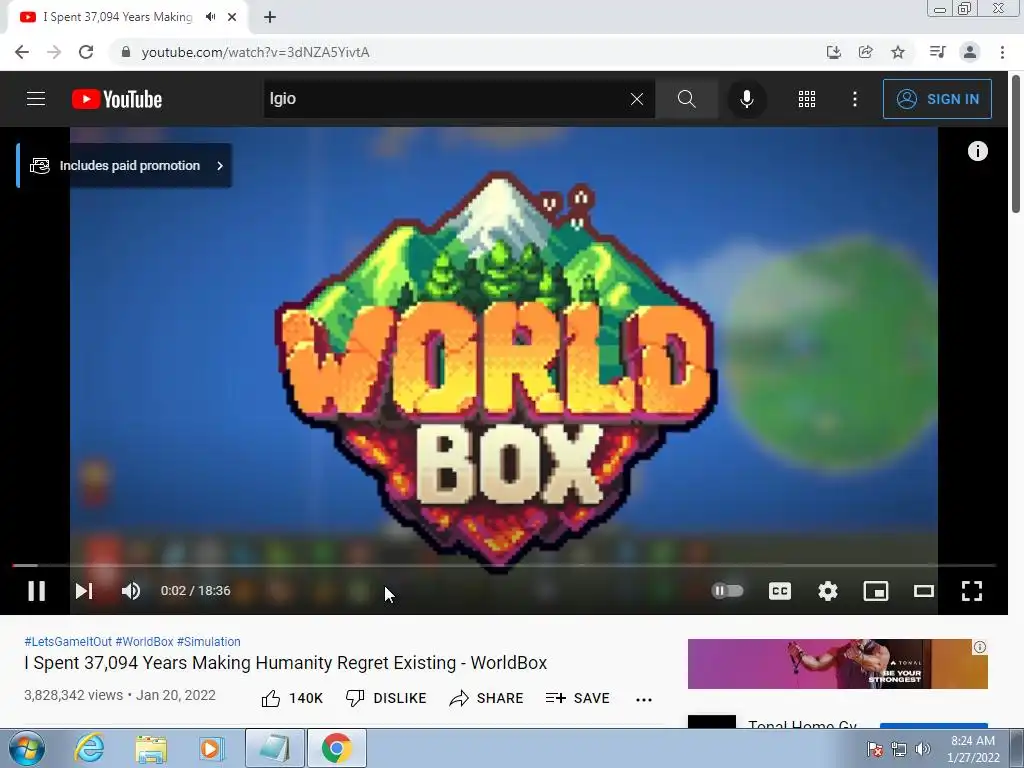Close the YouTube tab

point(232,17)
